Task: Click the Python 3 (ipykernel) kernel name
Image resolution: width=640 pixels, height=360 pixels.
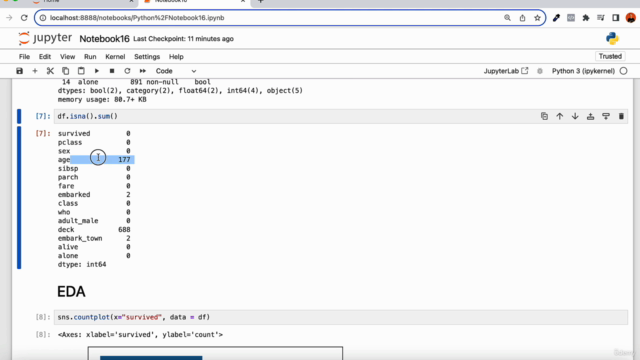Action: [583, 71]
